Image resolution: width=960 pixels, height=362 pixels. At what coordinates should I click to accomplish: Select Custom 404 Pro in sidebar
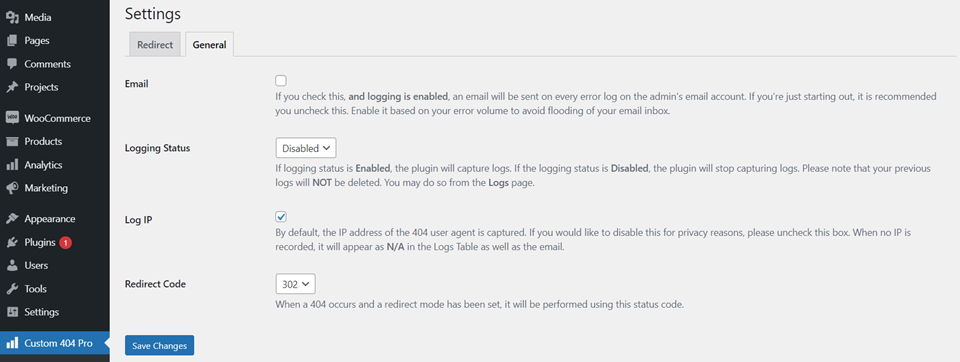point(54,343)
